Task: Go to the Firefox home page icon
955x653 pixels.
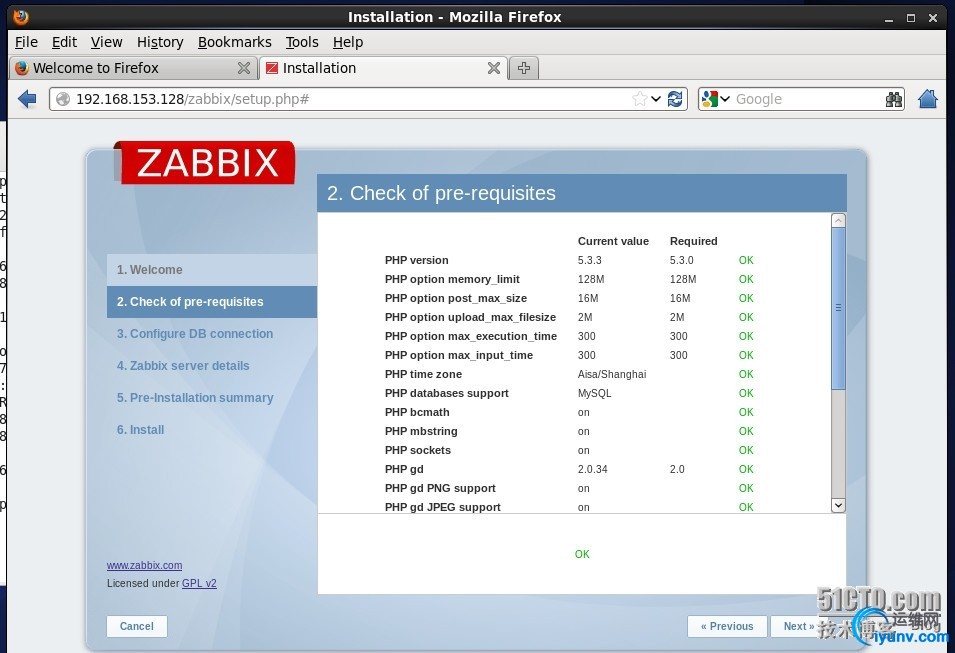Action: click(x=928, y=99)
